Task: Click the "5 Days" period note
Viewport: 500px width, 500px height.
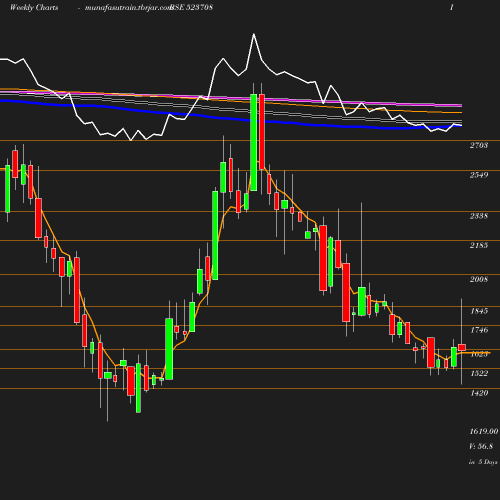Action: (x=488, y=462)
